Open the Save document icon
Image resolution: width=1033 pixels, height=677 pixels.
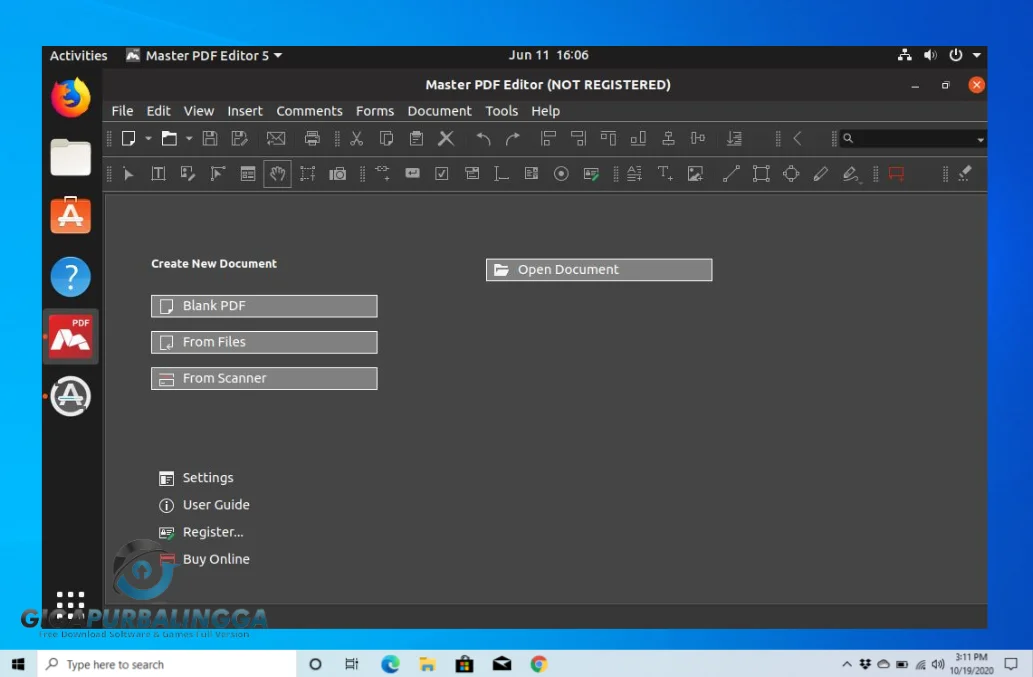[x=208, y=138]
